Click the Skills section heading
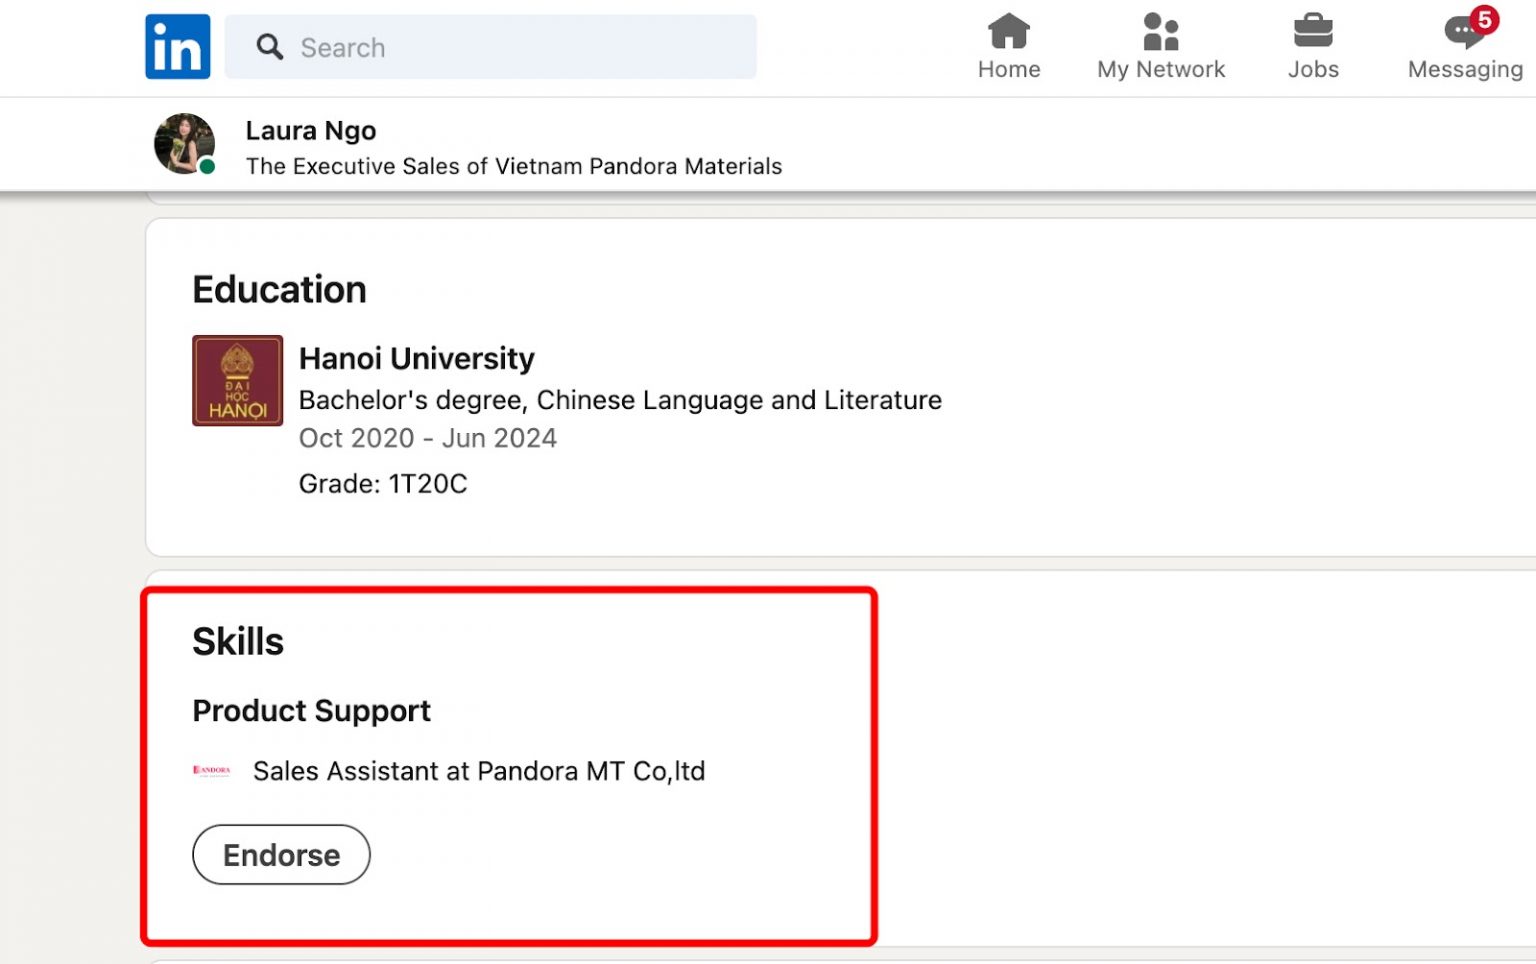The image size is (1536, 964). tap(238, 641)
